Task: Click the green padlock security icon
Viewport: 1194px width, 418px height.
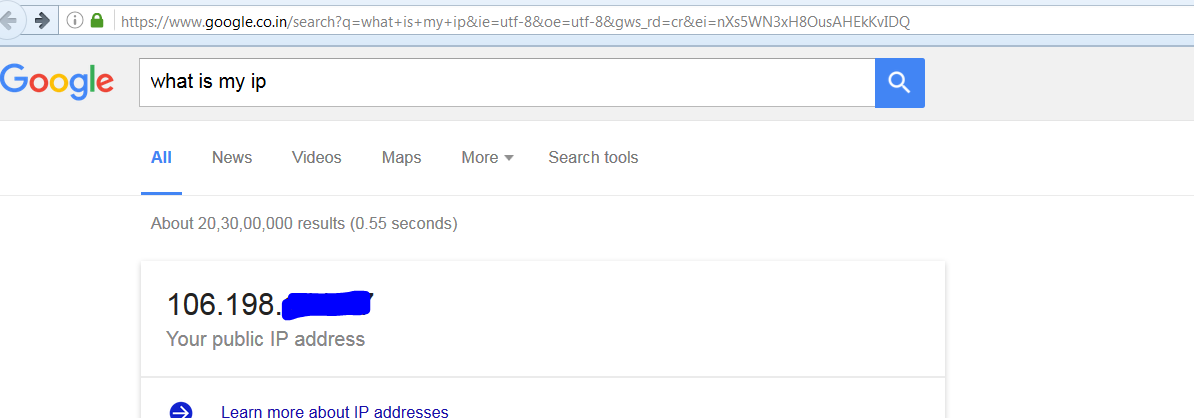Action: [97, 20]
